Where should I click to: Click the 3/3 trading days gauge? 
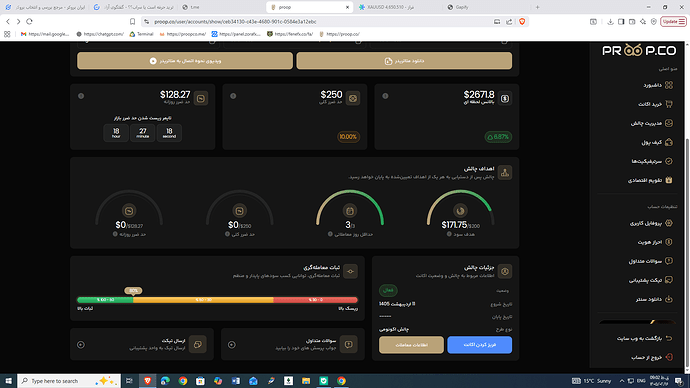[350, 210]
